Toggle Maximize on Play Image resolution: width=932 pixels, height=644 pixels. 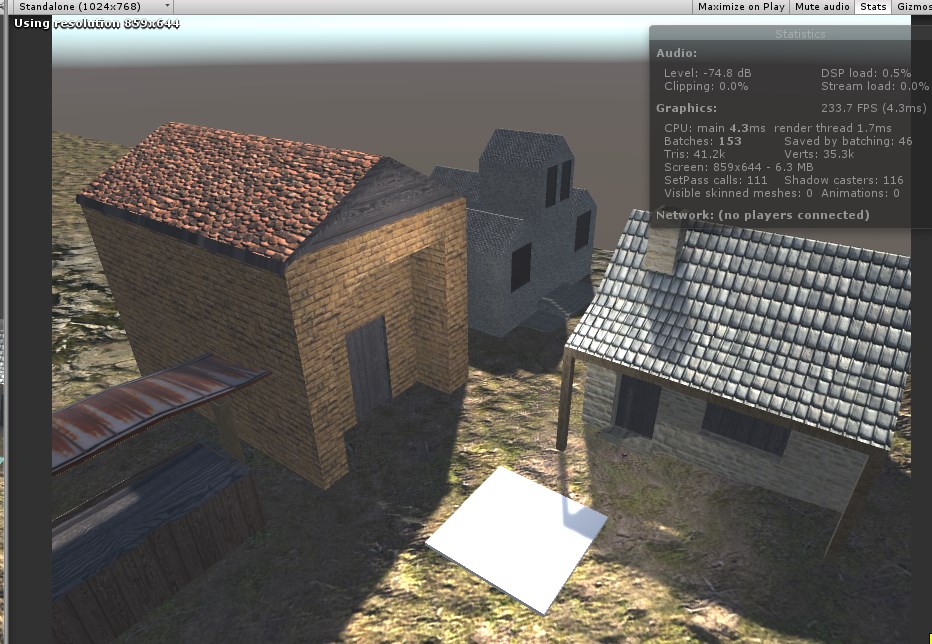coord(741,7)
